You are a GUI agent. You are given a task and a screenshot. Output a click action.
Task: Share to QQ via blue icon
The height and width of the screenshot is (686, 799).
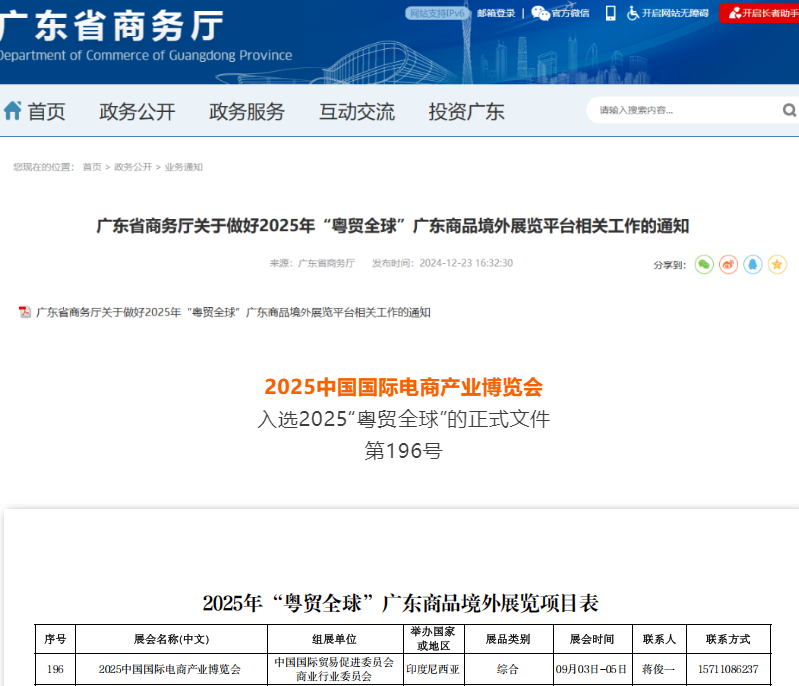tap(753, 265)
